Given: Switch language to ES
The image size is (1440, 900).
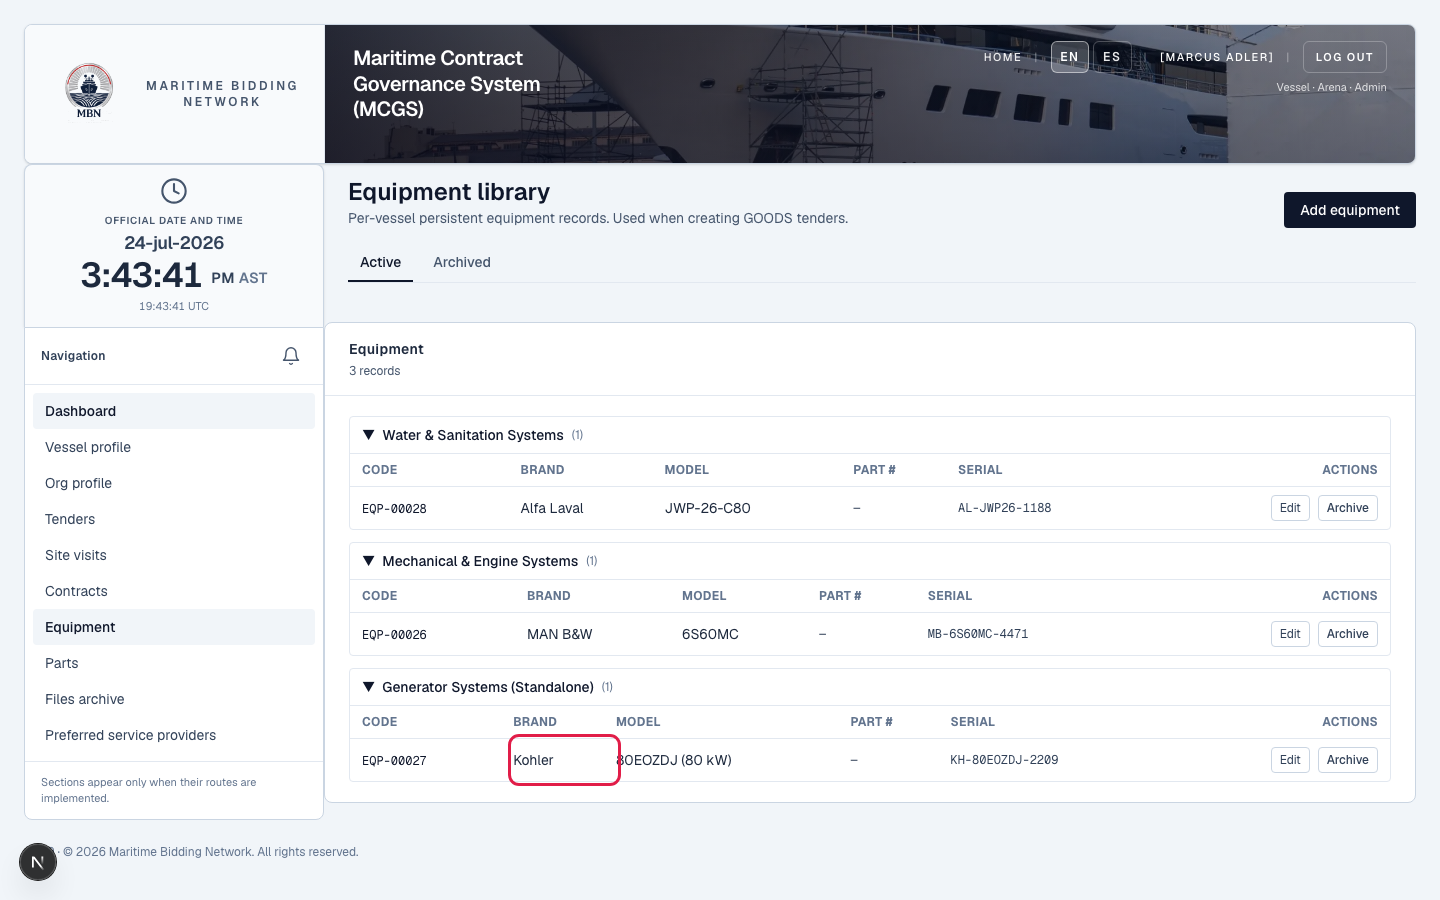Looking at the screenshot, I should click(1112, 57).
